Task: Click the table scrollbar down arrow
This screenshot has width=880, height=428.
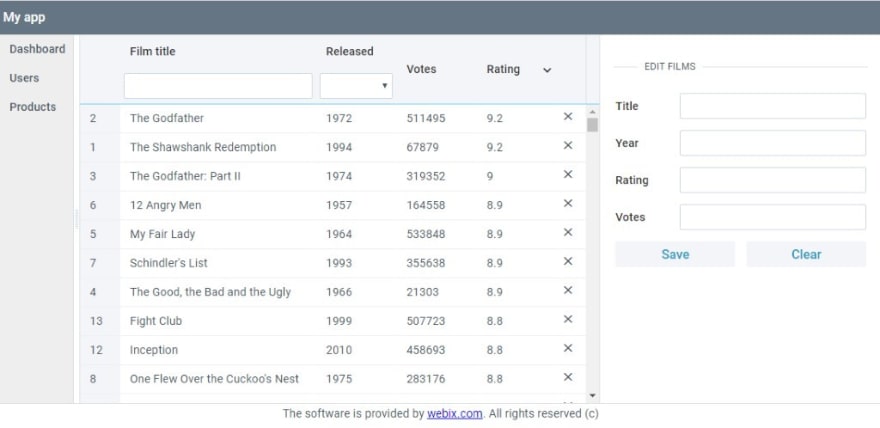Action: (592, 396)
